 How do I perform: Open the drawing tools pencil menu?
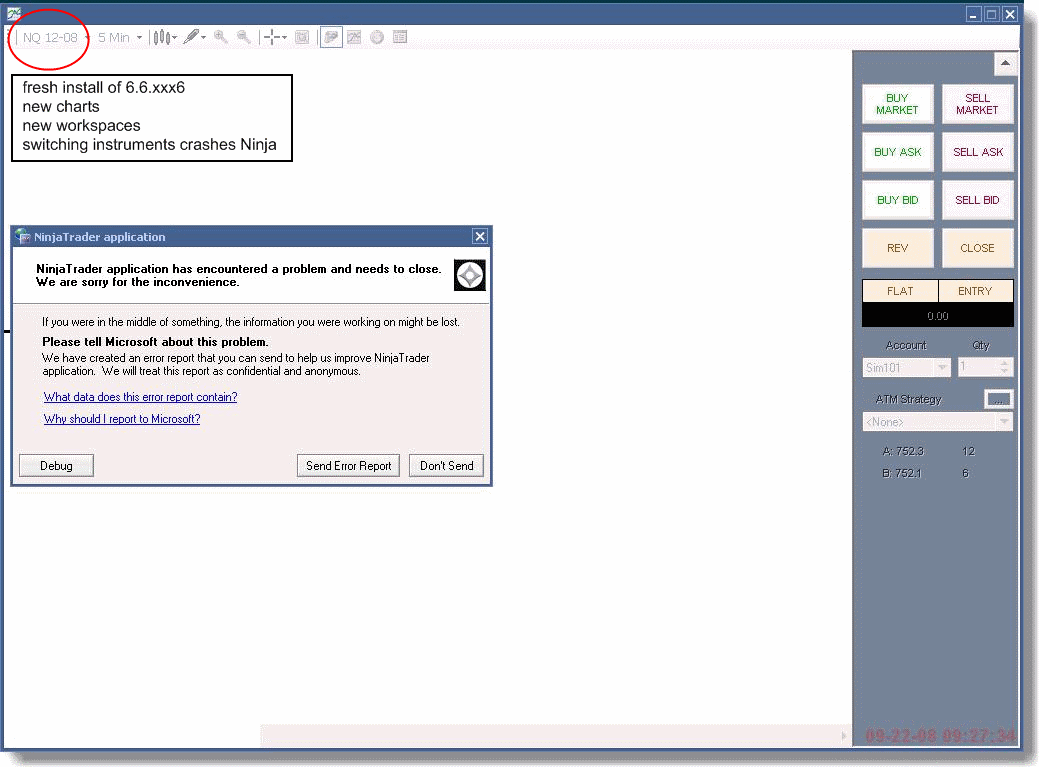pyautogui.click(x=194, y=37)
